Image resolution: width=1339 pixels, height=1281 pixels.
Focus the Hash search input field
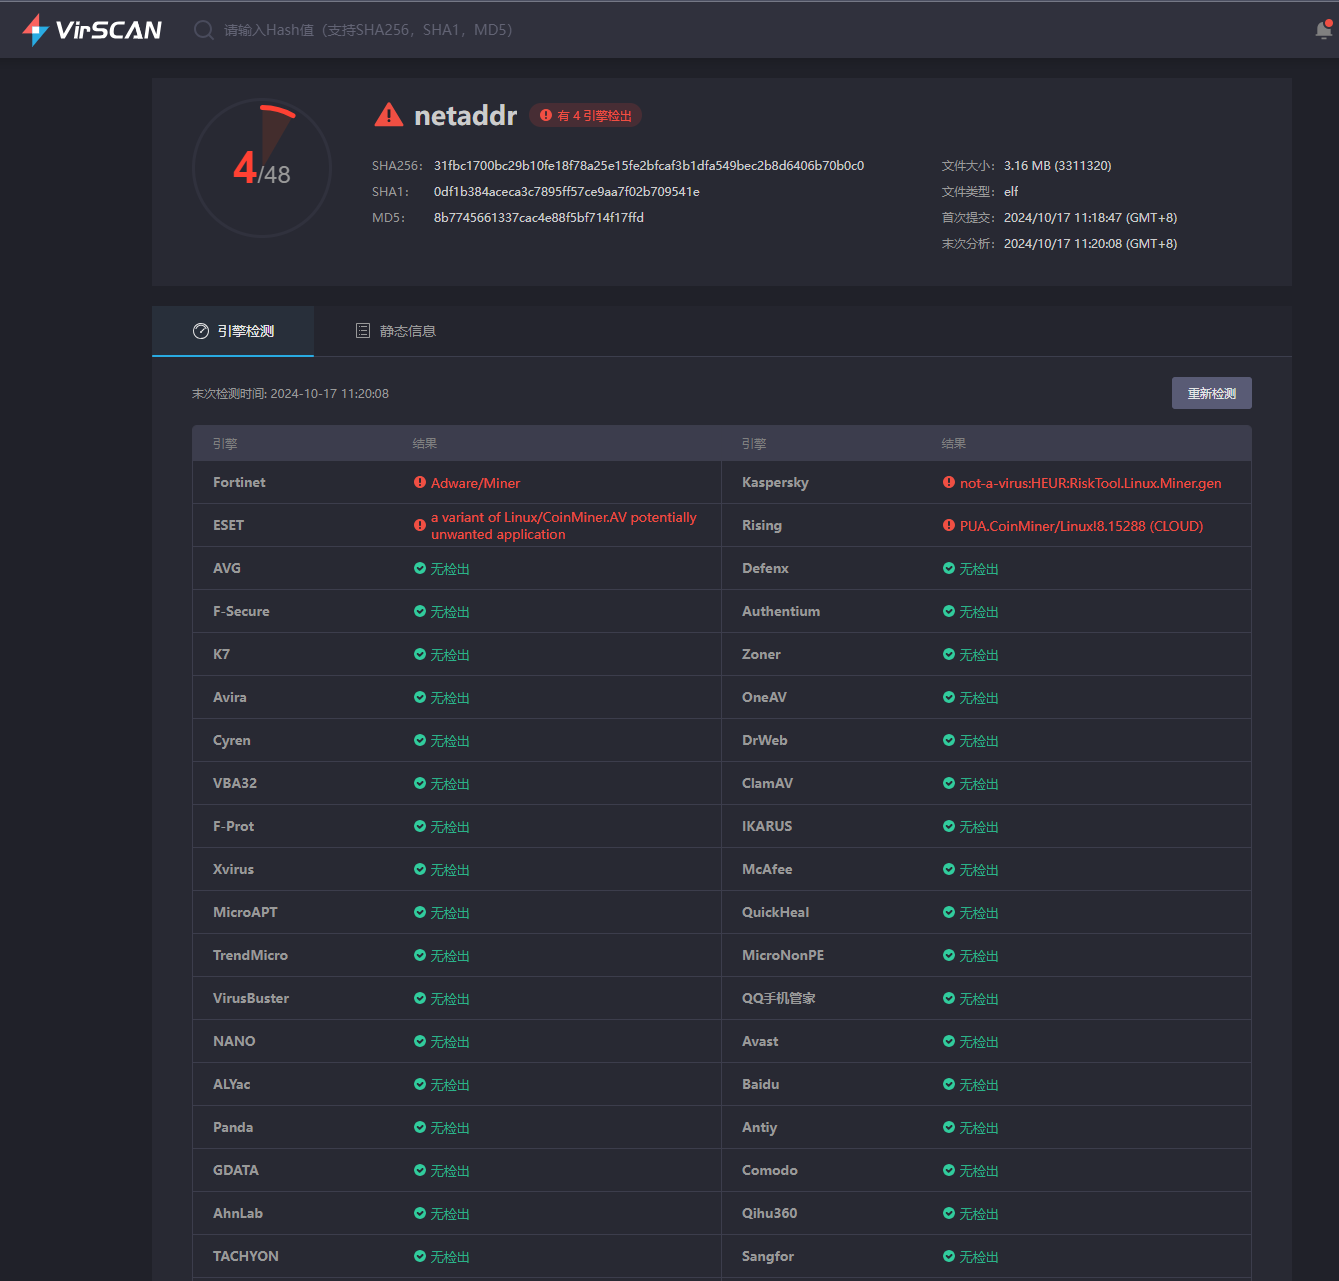[x=368, y=30]
